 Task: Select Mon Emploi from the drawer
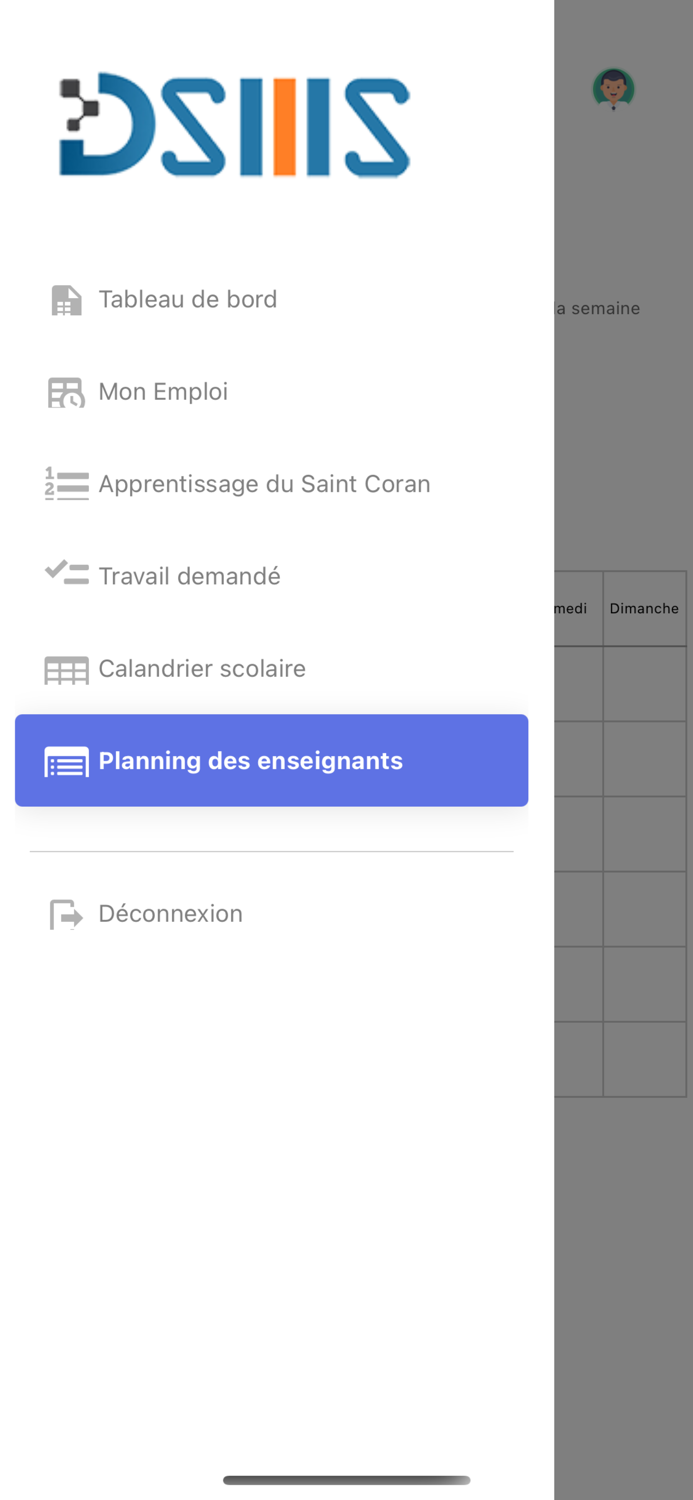(x=163, y=391)
